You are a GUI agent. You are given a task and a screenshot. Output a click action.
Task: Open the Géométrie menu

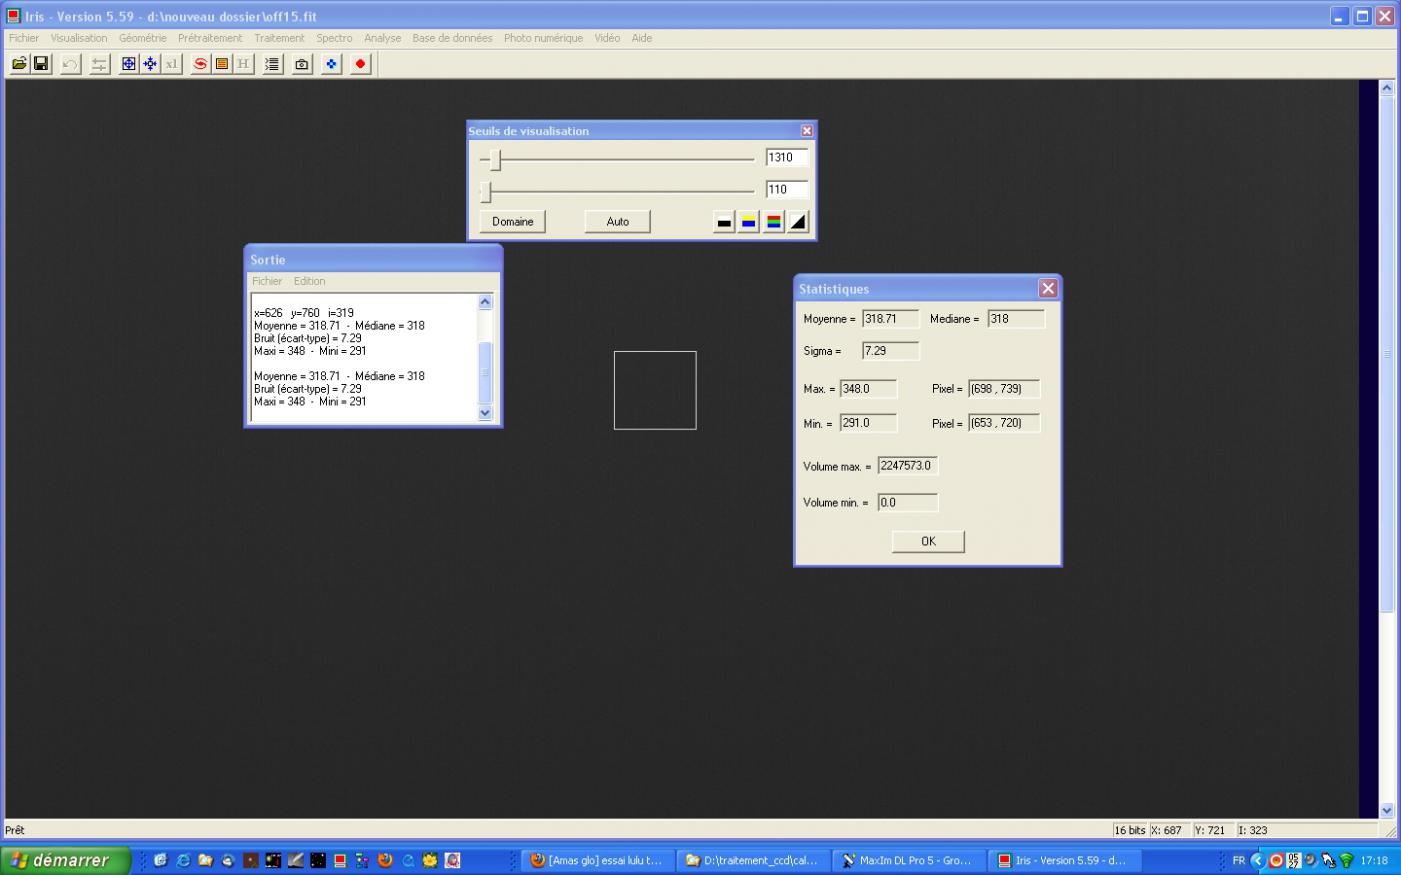tap(143, 38)
